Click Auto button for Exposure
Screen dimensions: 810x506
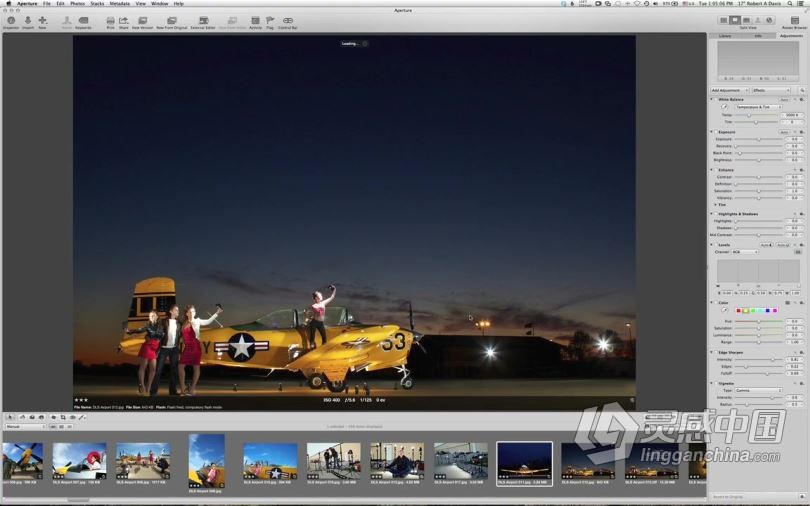coord(784,132)
